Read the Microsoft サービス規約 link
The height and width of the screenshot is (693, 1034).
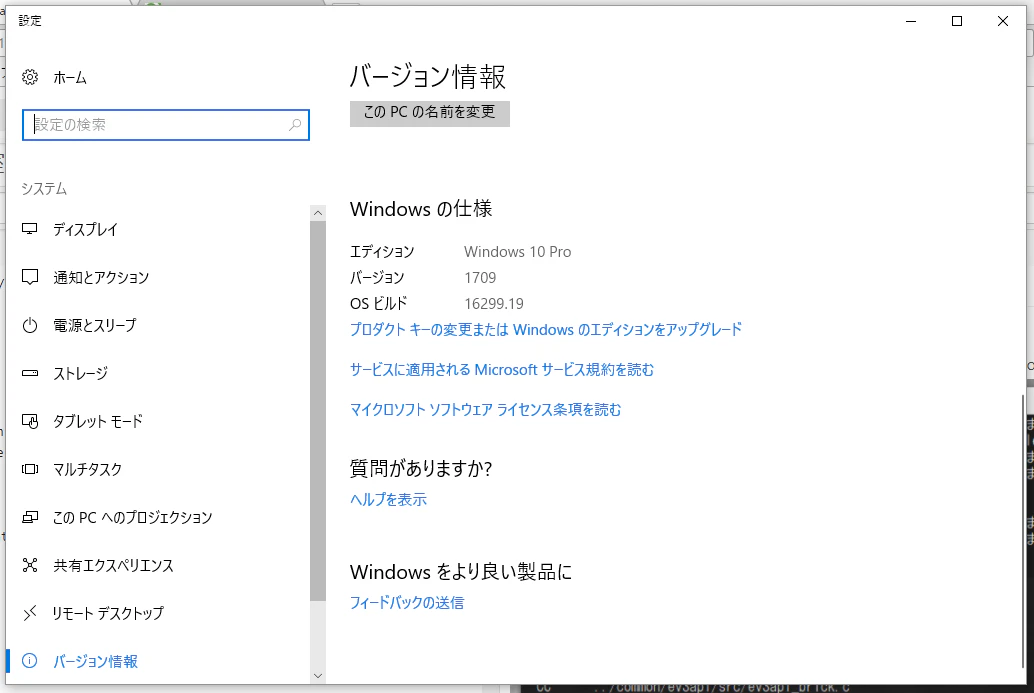[501, 369]
